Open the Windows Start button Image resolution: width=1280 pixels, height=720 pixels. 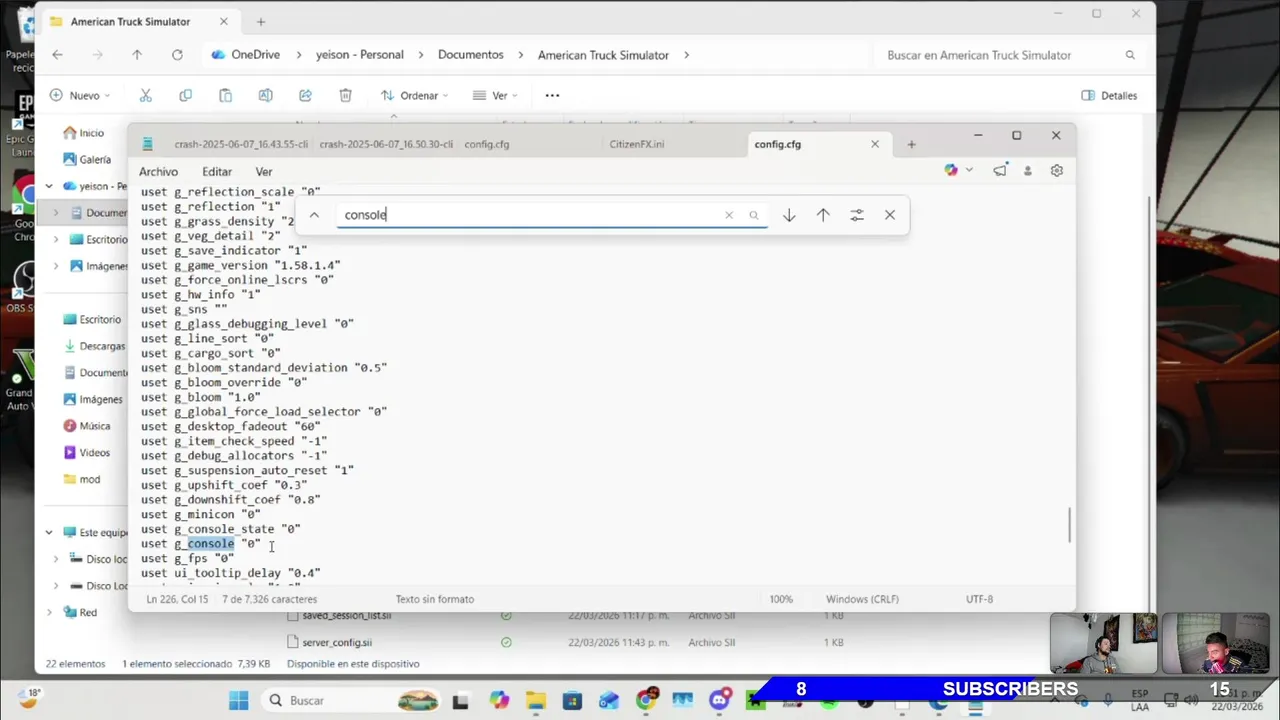[x=238, y=700]
